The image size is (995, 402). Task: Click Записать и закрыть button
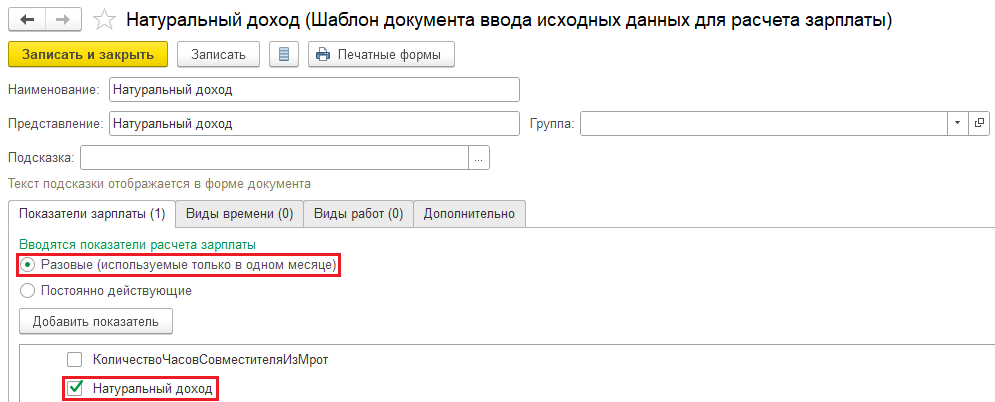click(88, 55)
